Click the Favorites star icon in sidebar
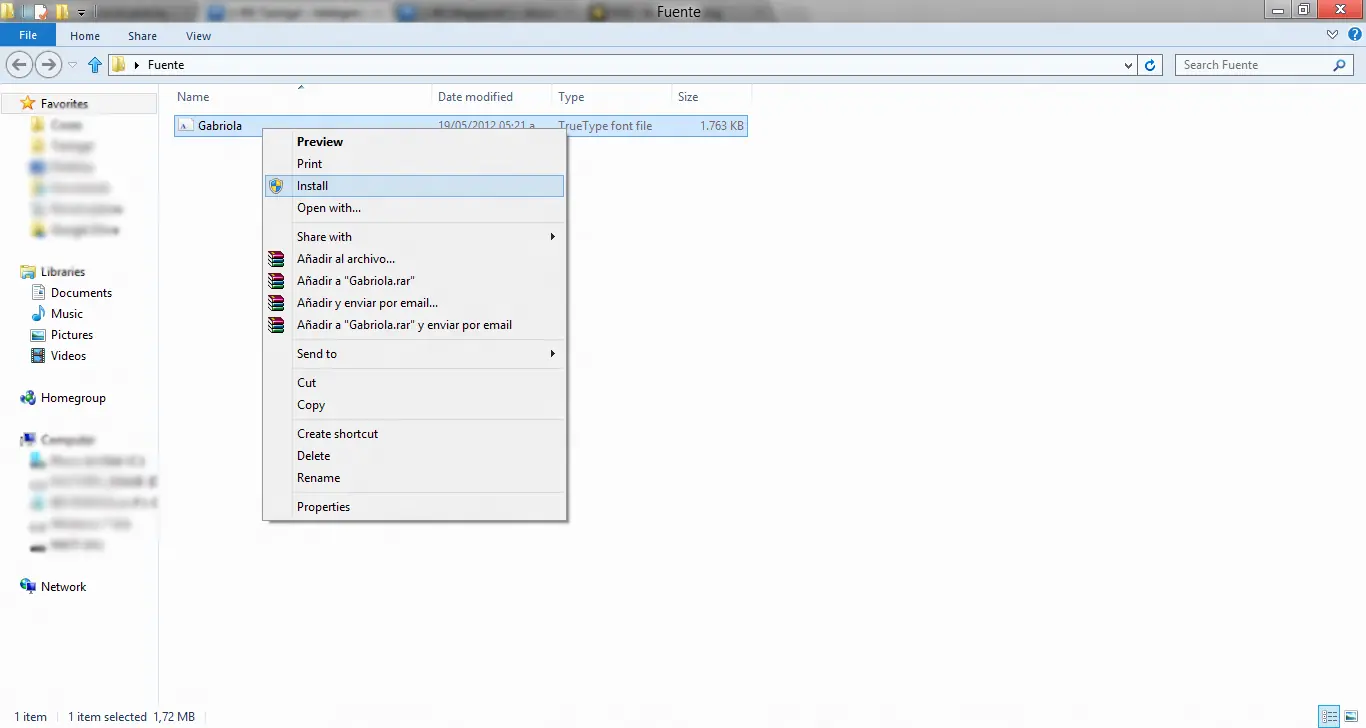The image size is (1366, 728). pos(28,104)
